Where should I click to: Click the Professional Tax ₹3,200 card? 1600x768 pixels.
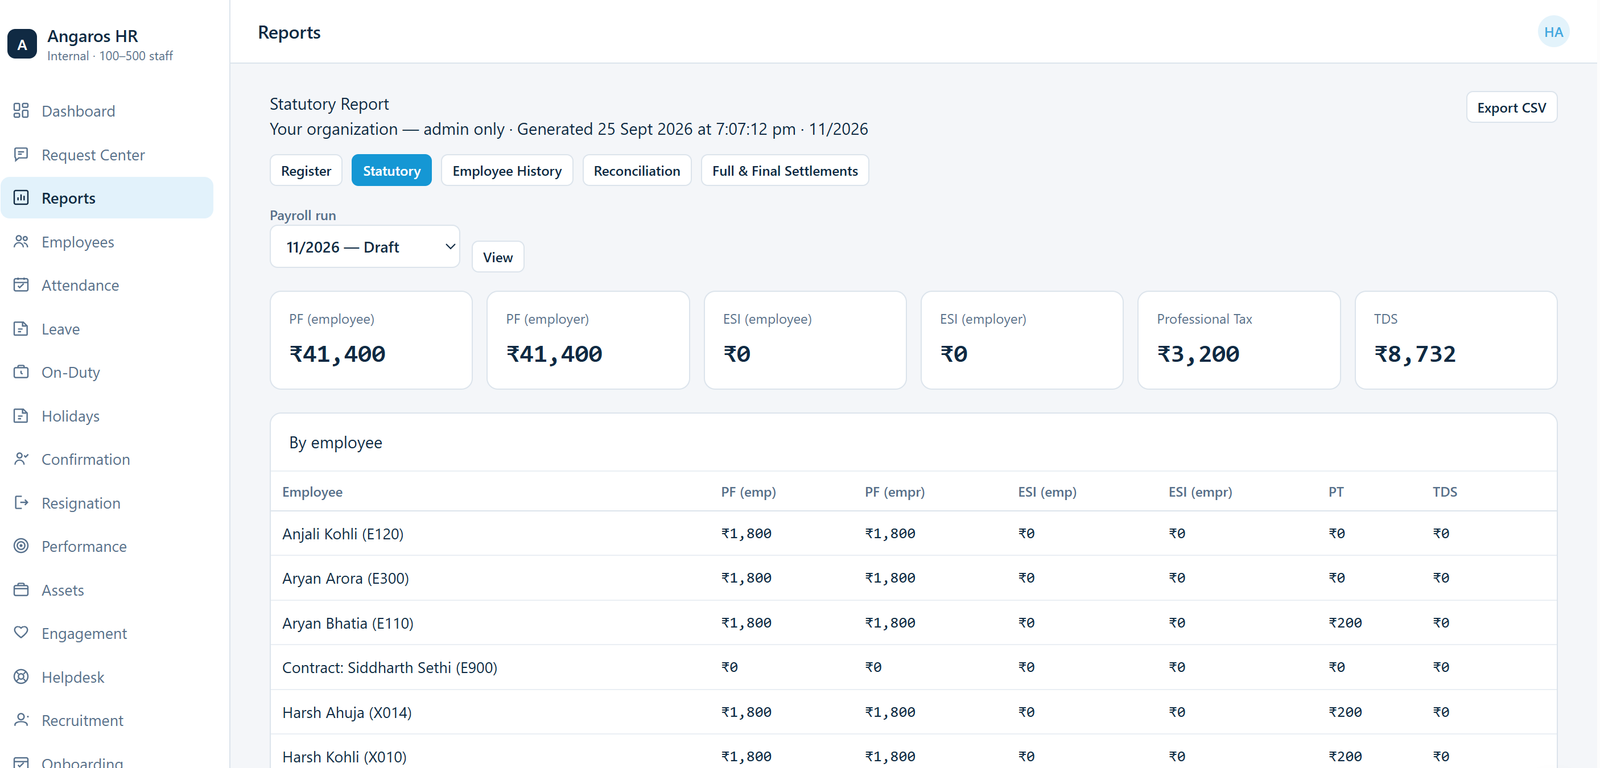pyautogui.click(x=1239, y=340)
